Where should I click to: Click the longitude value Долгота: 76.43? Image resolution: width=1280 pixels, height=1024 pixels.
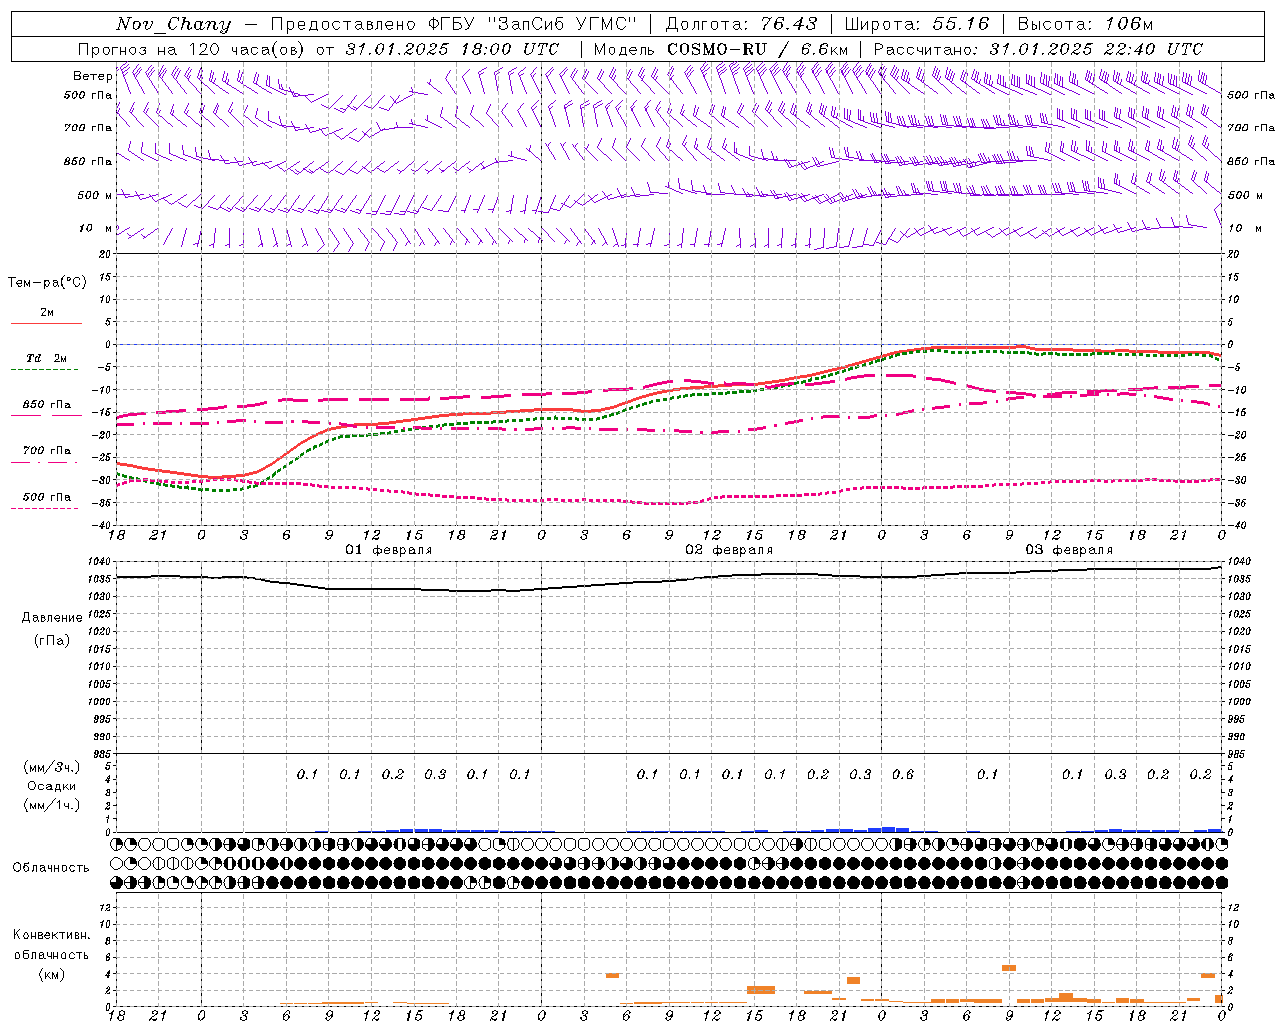pyautogui.click(x=741, y=24)
